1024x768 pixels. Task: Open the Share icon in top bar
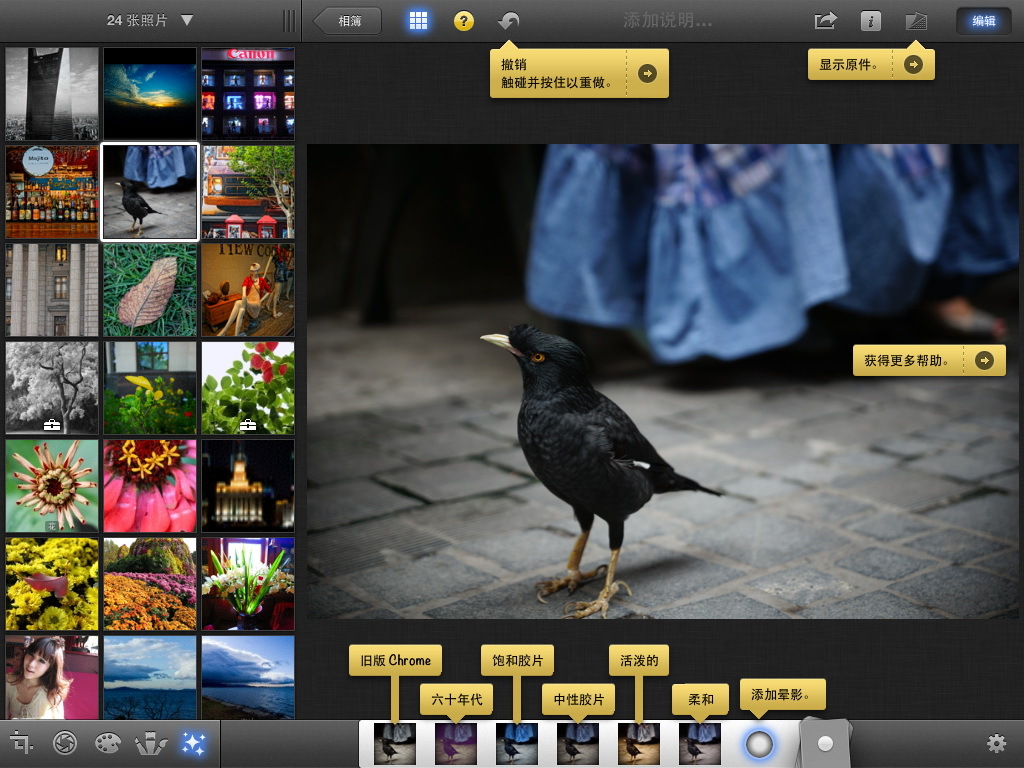(x=825, y=21)
